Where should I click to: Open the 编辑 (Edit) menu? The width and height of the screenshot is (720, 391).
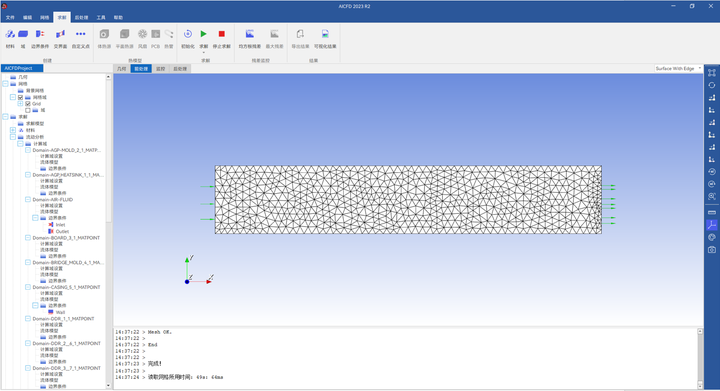click(x=28, y=17)
